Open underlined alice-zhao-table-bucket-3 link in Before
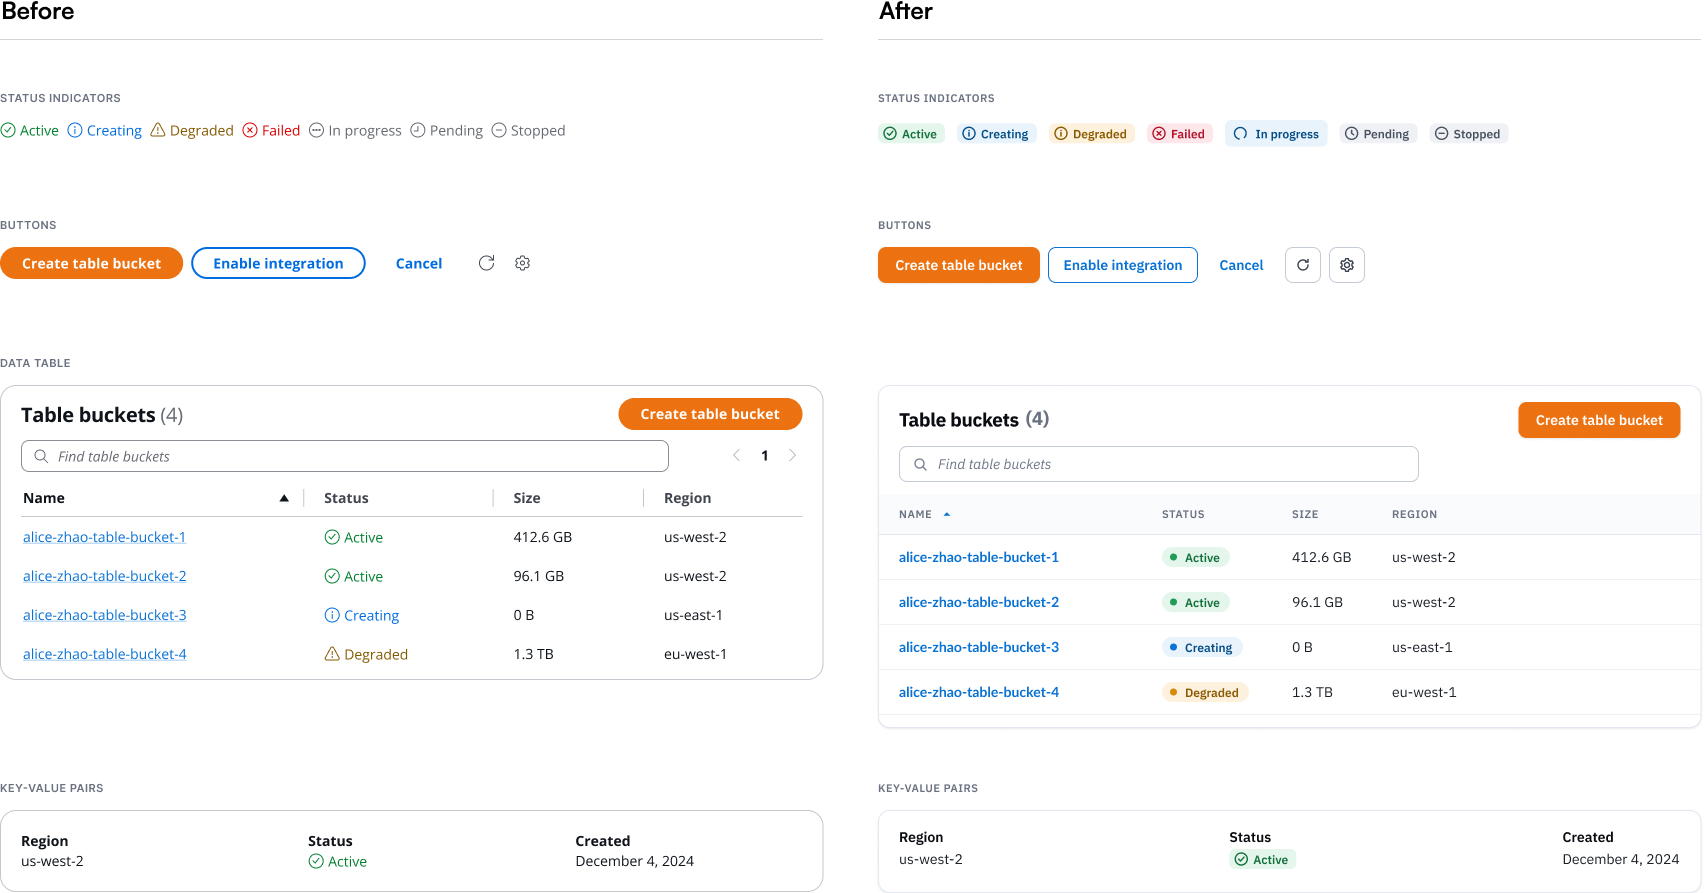Viewport: 1705px width, 893px height. [x=104, y=615]
